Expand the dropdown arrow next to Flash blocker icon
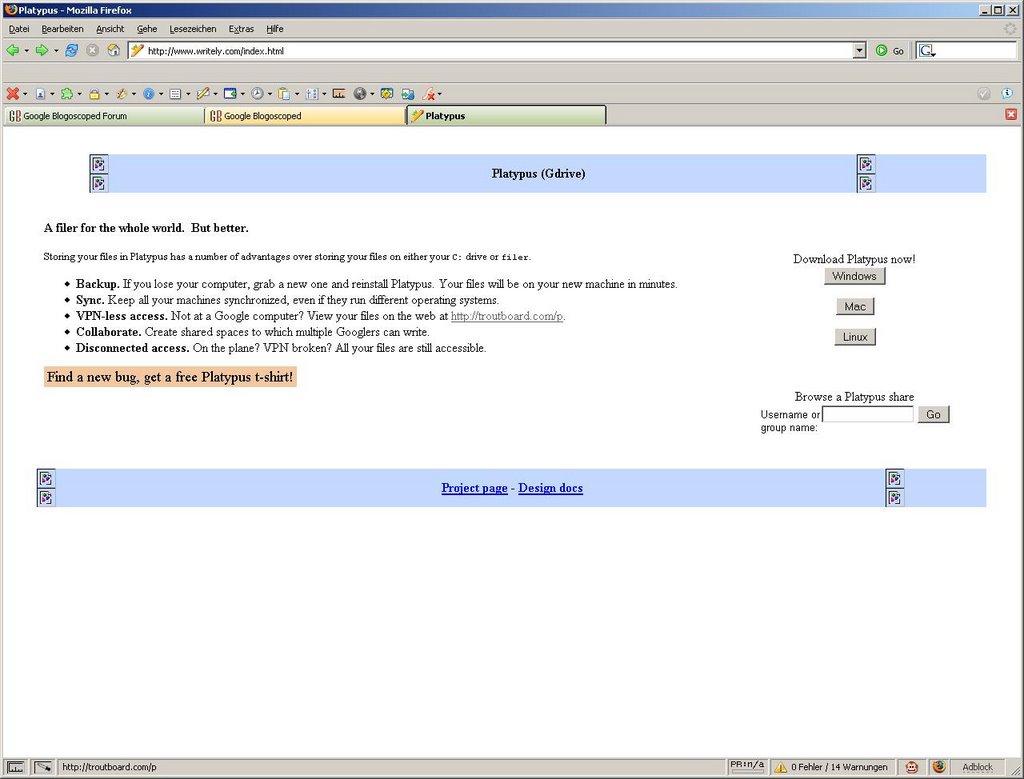 click(x=440, y=95)
